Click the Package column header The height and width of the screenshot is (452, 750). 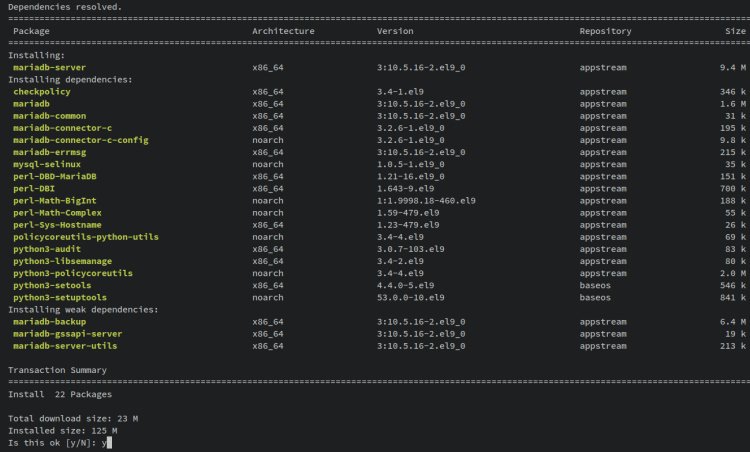pyautogui.click(x=31, y=31)
